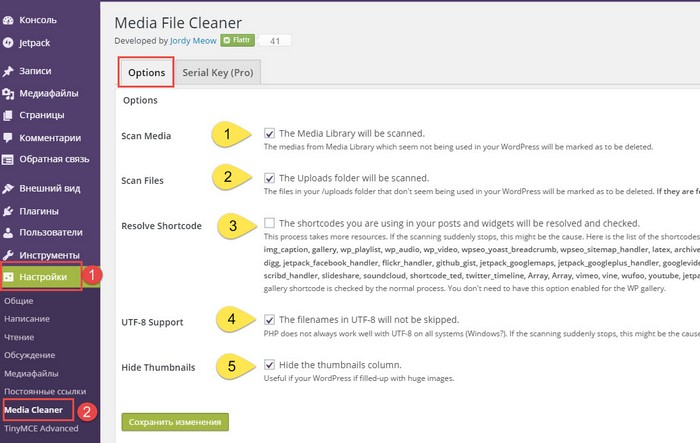Open the TinyMCE Advanced submenu
Image resolution: width=700 pixels, height=443 pixels.
41,428
